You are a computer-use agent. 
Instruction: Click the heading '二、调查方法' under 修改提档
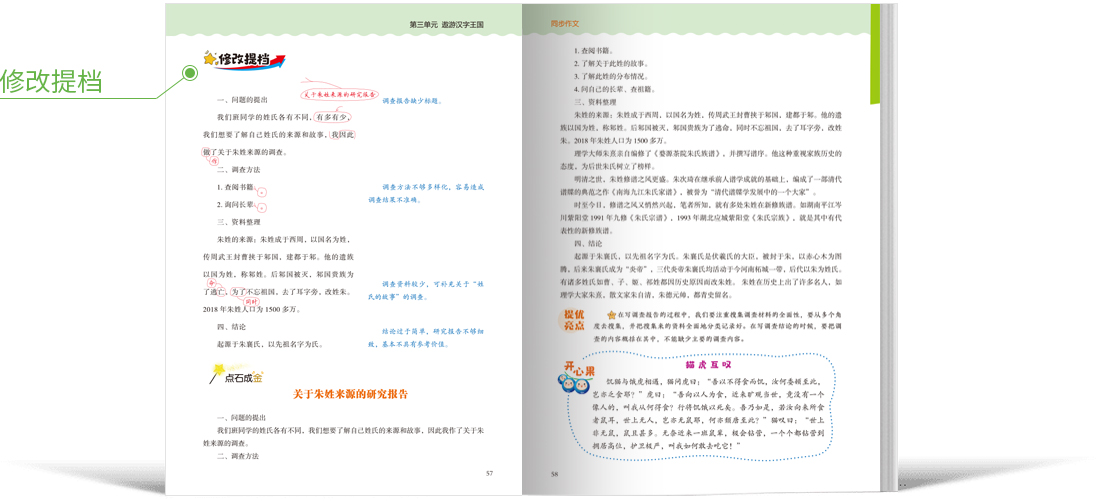237,170
